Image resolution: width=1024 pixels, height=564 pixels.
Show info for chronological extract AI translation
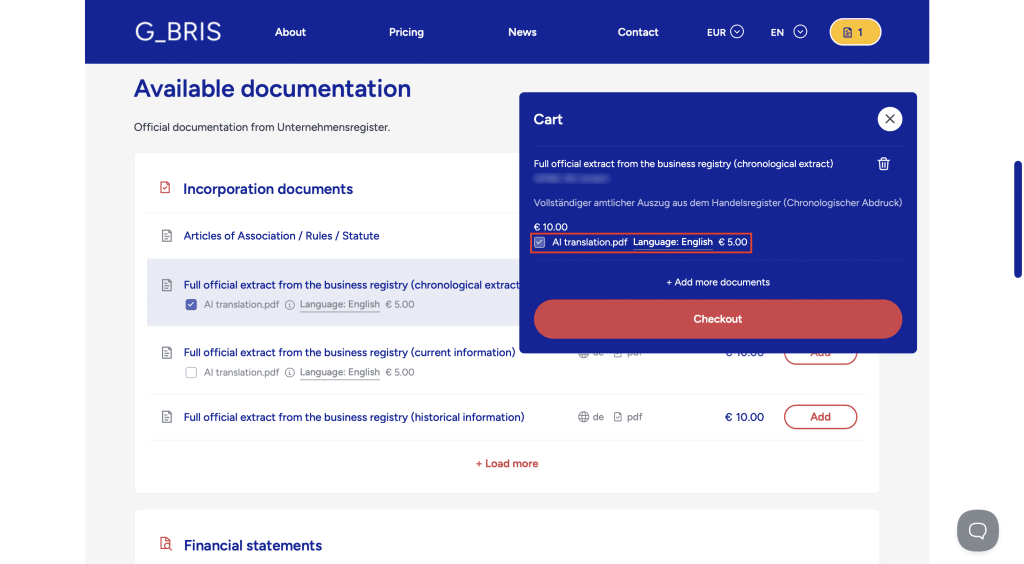tap(289, 305)
